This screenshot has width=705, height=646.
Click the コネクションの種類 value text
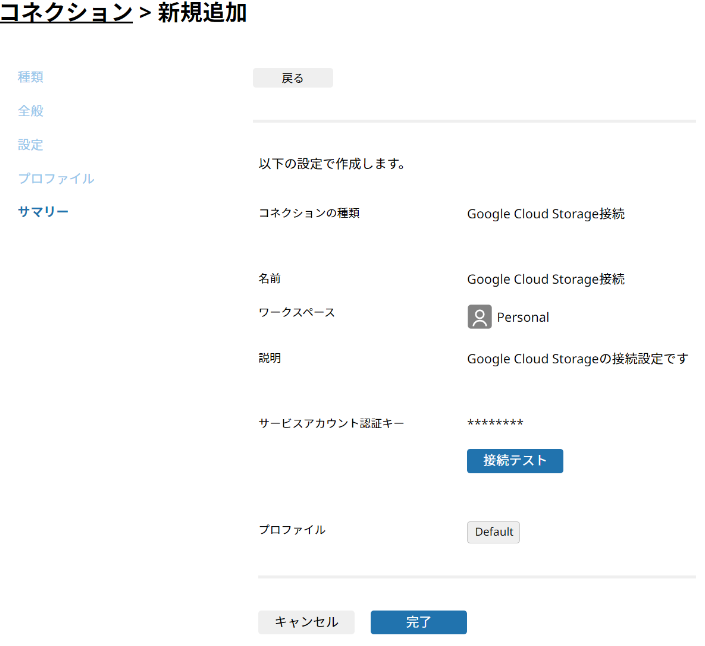coord(545,214)
